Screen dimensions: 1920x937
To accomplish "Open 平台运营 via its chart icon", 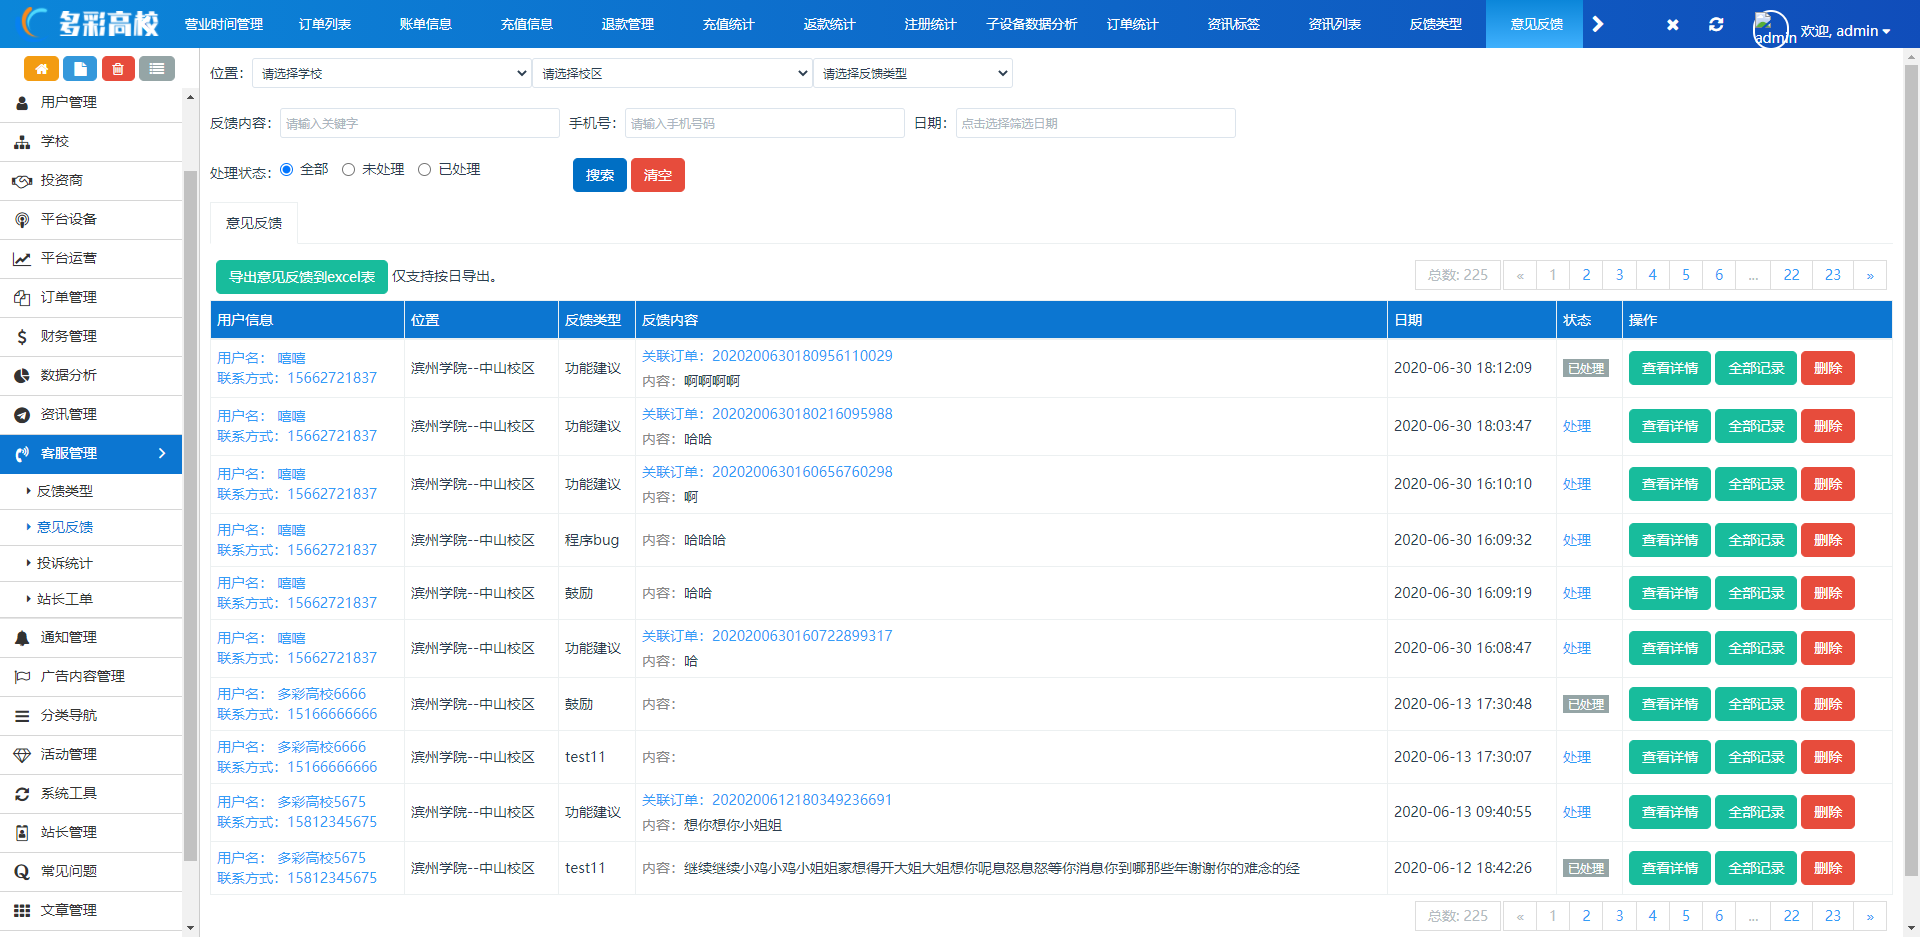I will click(22, 258).
